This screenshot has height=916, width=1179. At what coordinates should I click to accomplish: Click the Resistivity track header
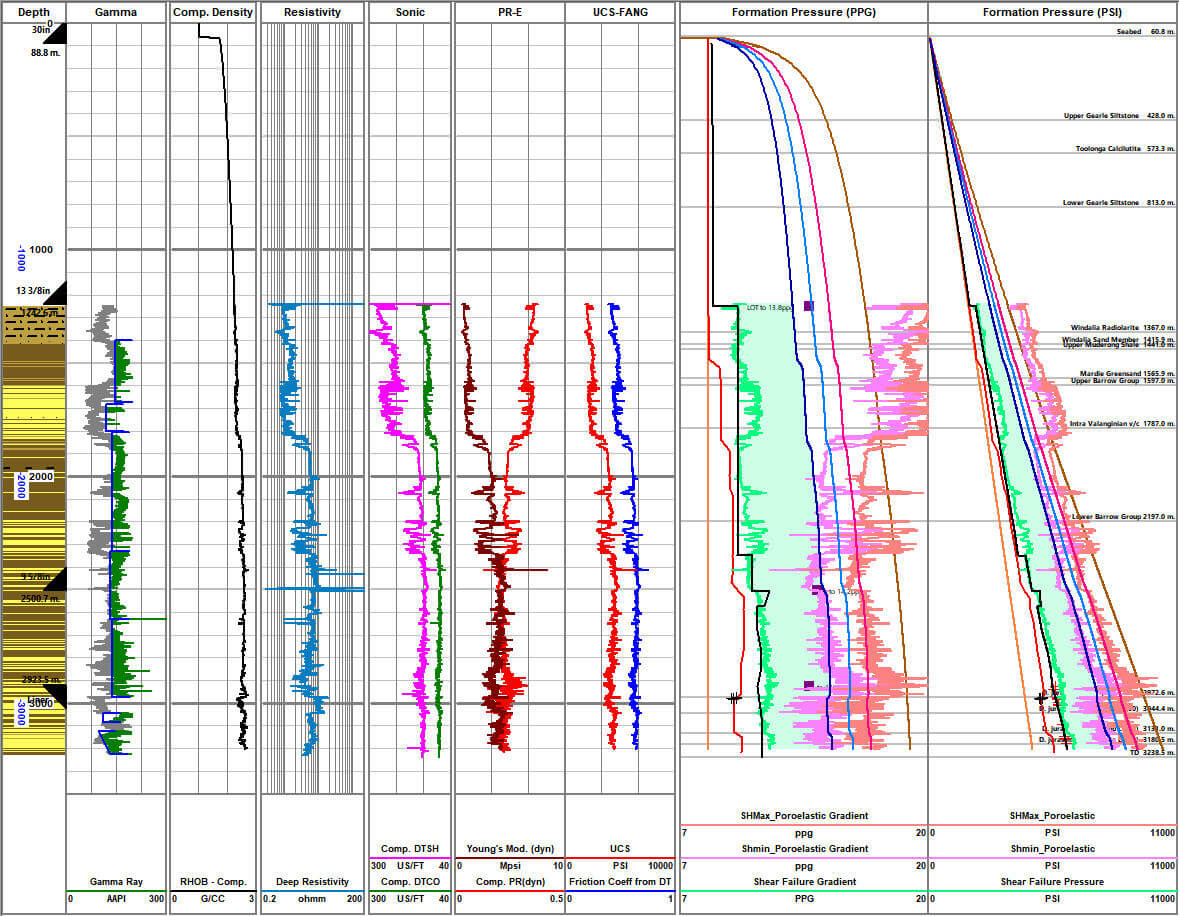coord(312,12)
